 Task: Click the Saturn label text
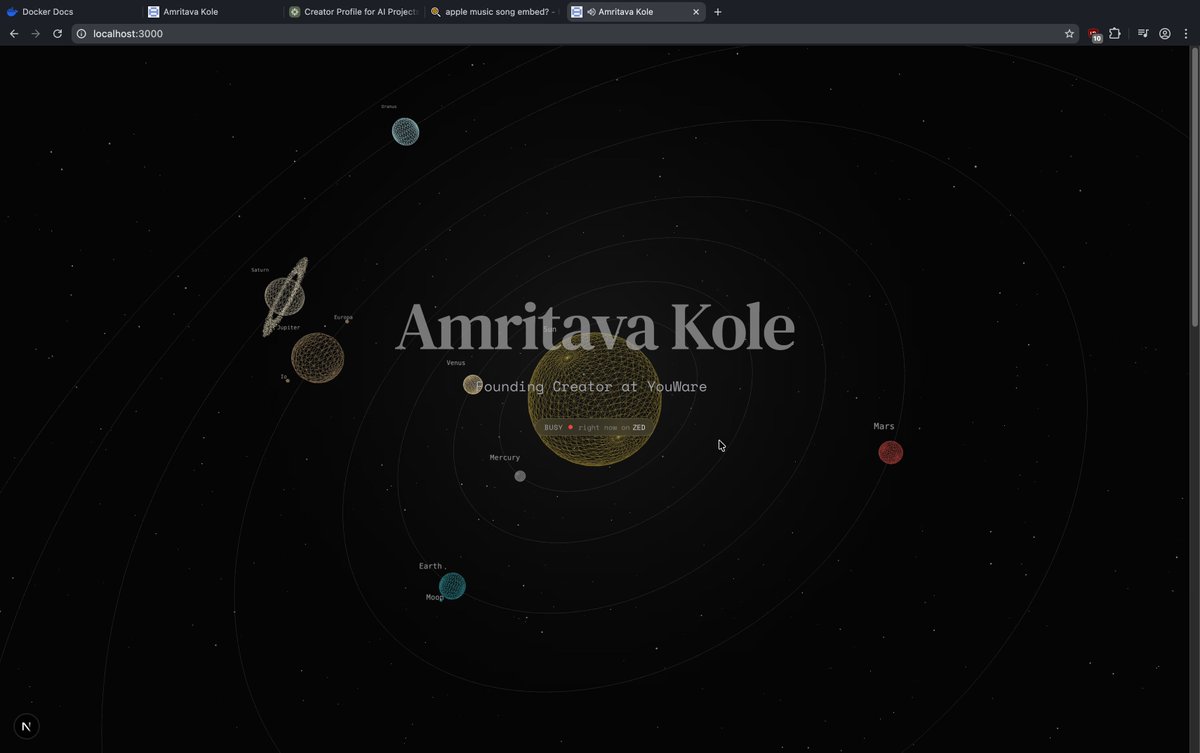point(260,270)
